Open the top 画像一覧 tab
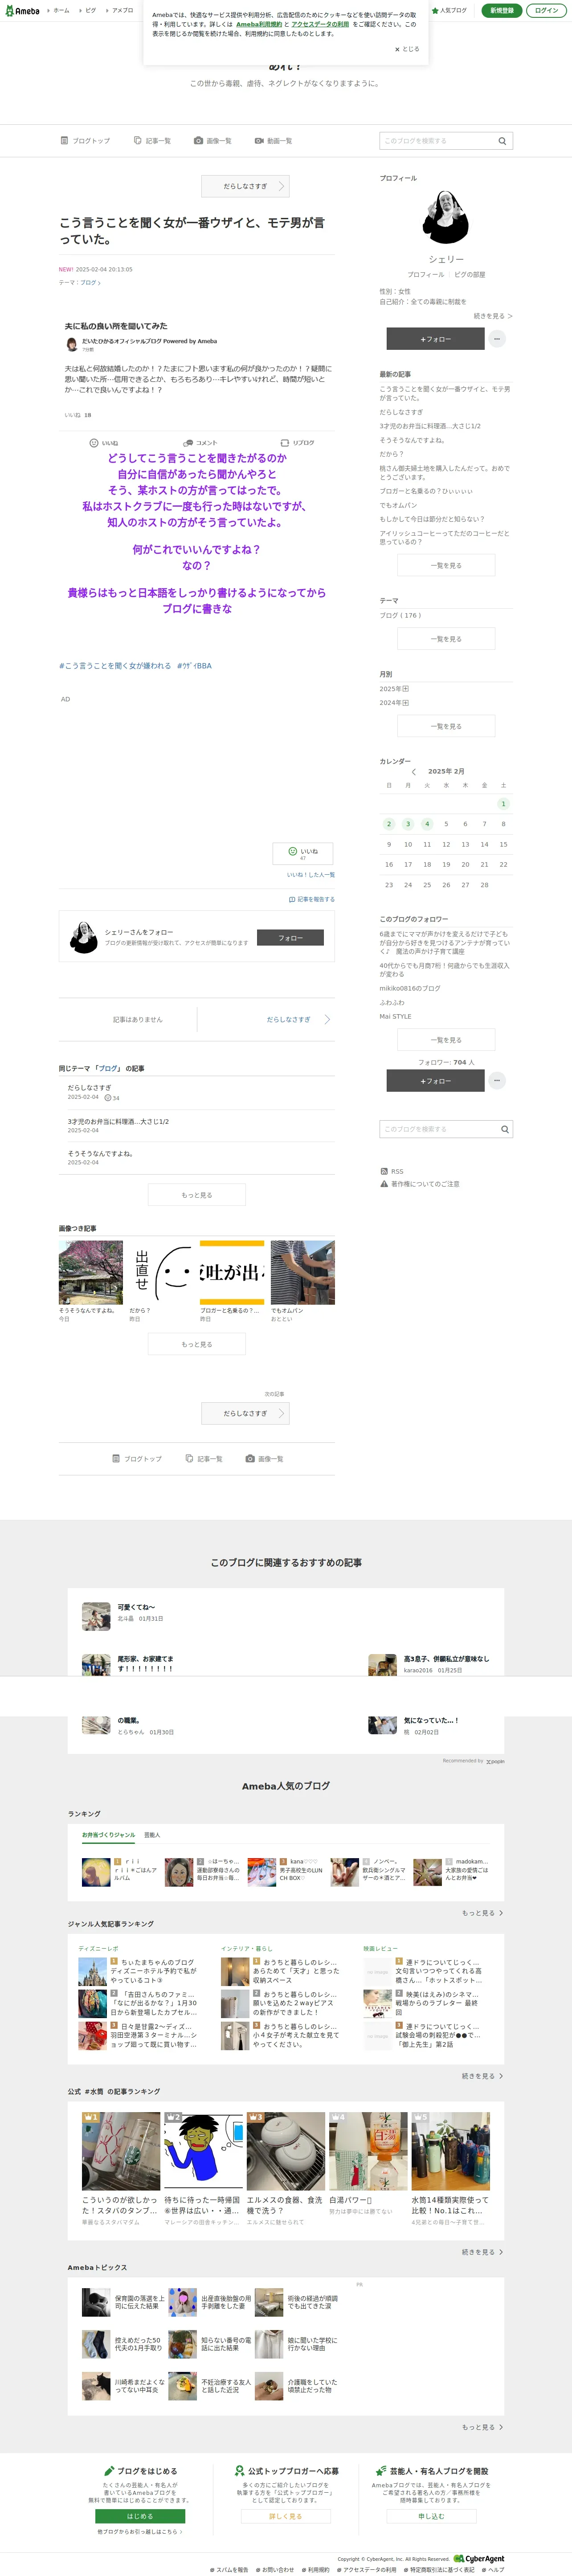The width and height of the screenshot is (572, 2576). pos(213,141)
